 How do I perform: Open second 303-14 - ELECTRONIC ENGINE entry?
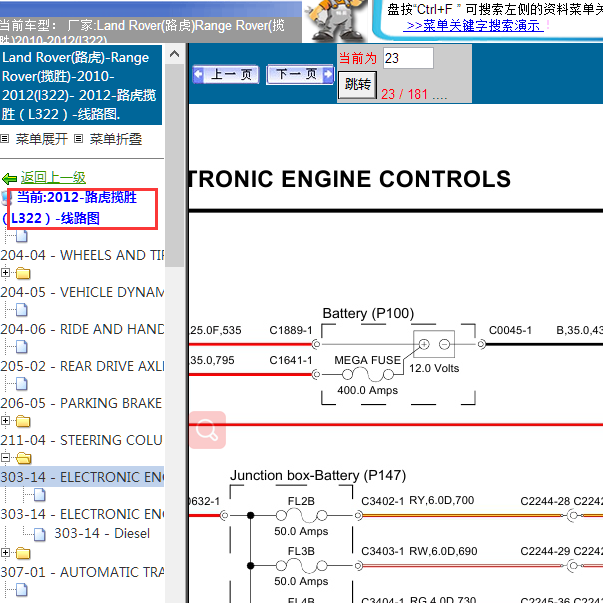pos(82,514)
